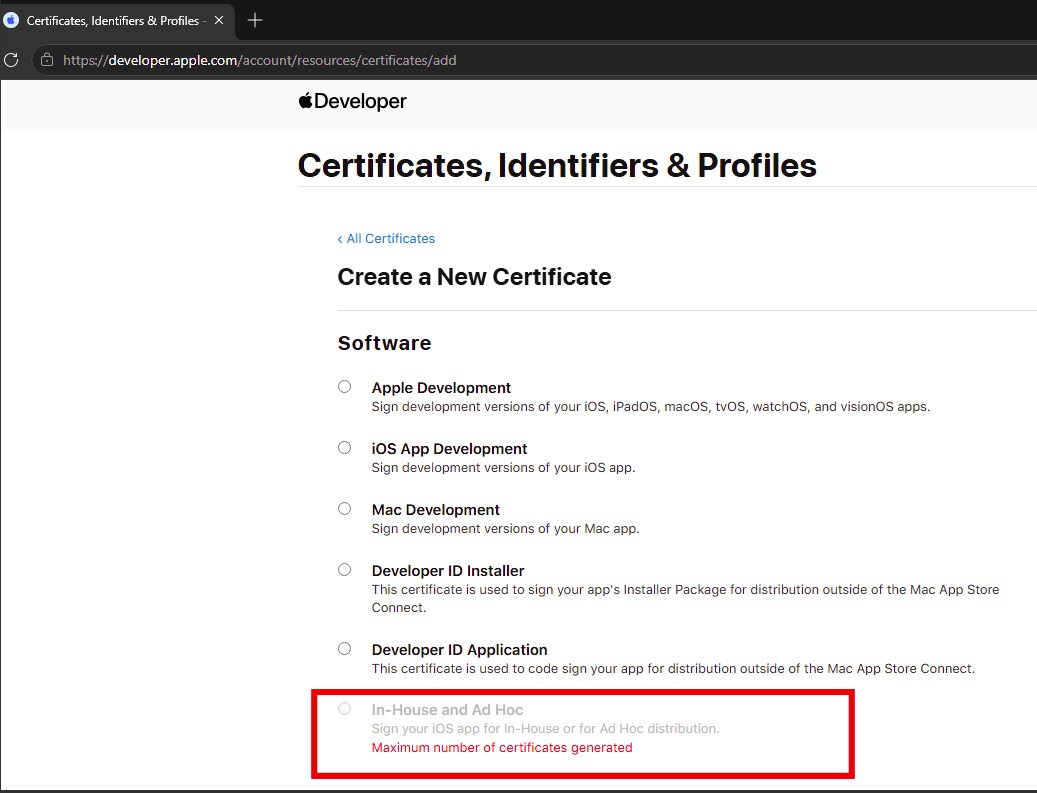Select the iOS App Development radio button
Screen dimensions: 1037x793
coord(345,448)
